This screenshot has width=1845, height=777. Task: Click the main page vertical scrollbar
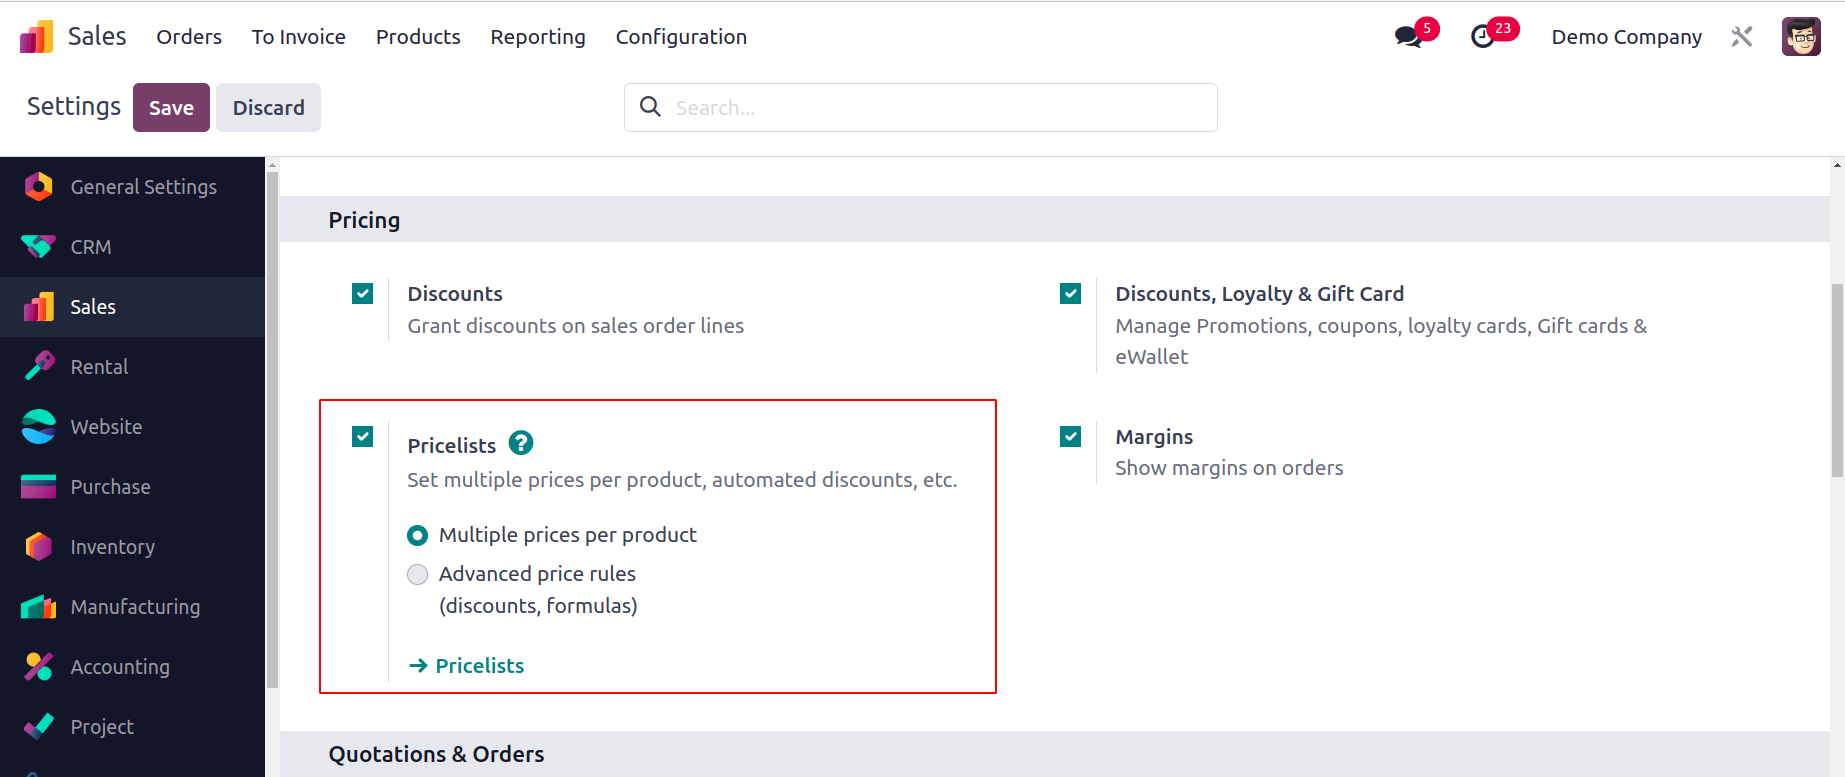click(x=1837, y=380)
